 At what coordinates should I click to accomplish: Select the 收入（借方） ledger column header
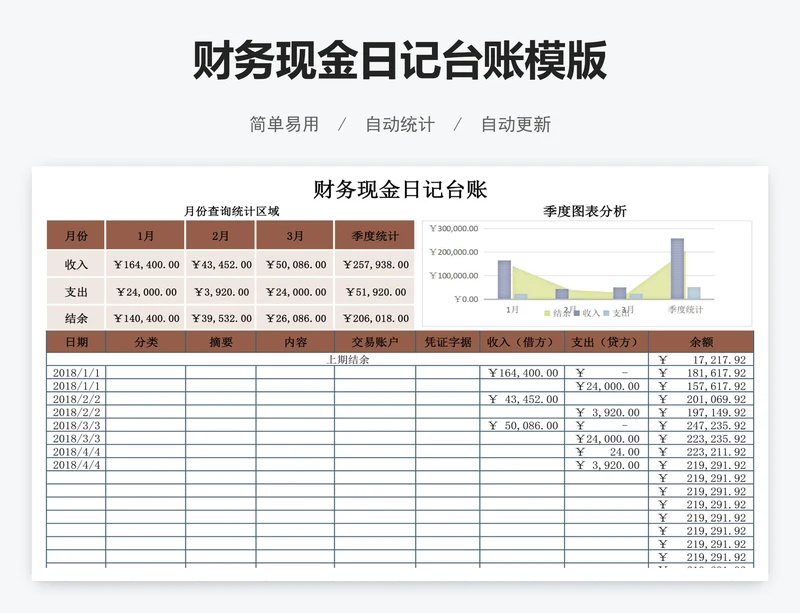point(522,341)
